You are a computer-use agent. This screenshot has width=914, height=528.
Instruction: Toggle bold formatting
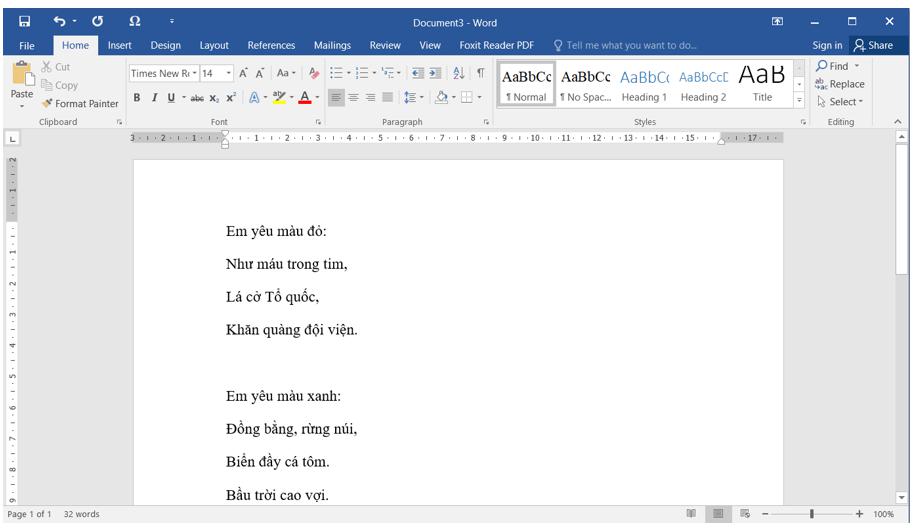(x=137, y=97)
